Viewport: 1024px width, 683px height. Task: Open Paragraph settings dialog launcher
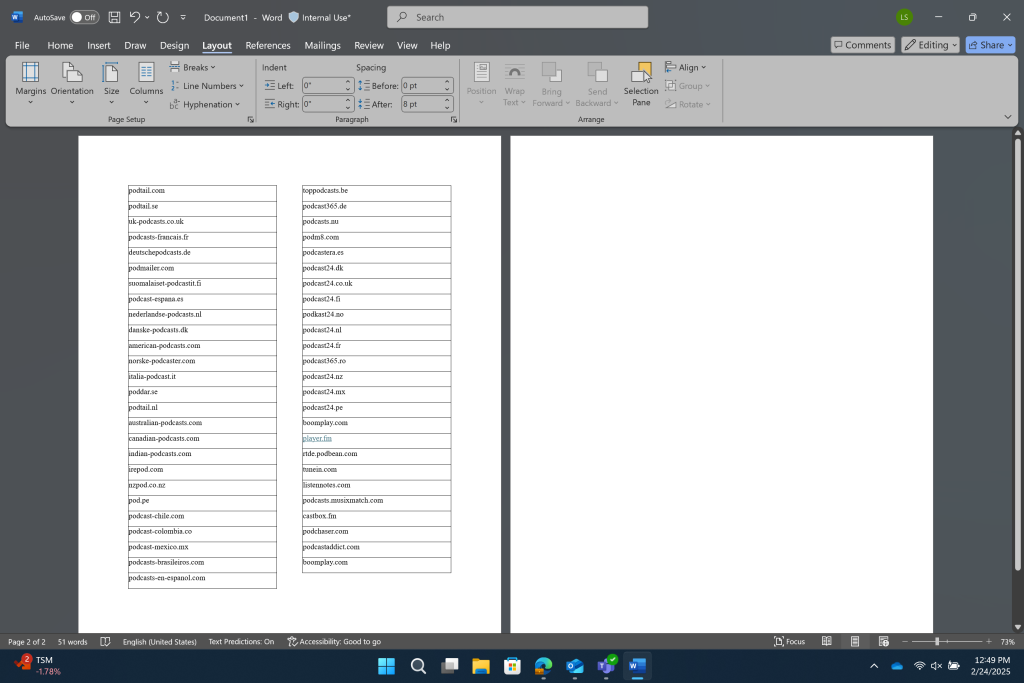[454, 119]
